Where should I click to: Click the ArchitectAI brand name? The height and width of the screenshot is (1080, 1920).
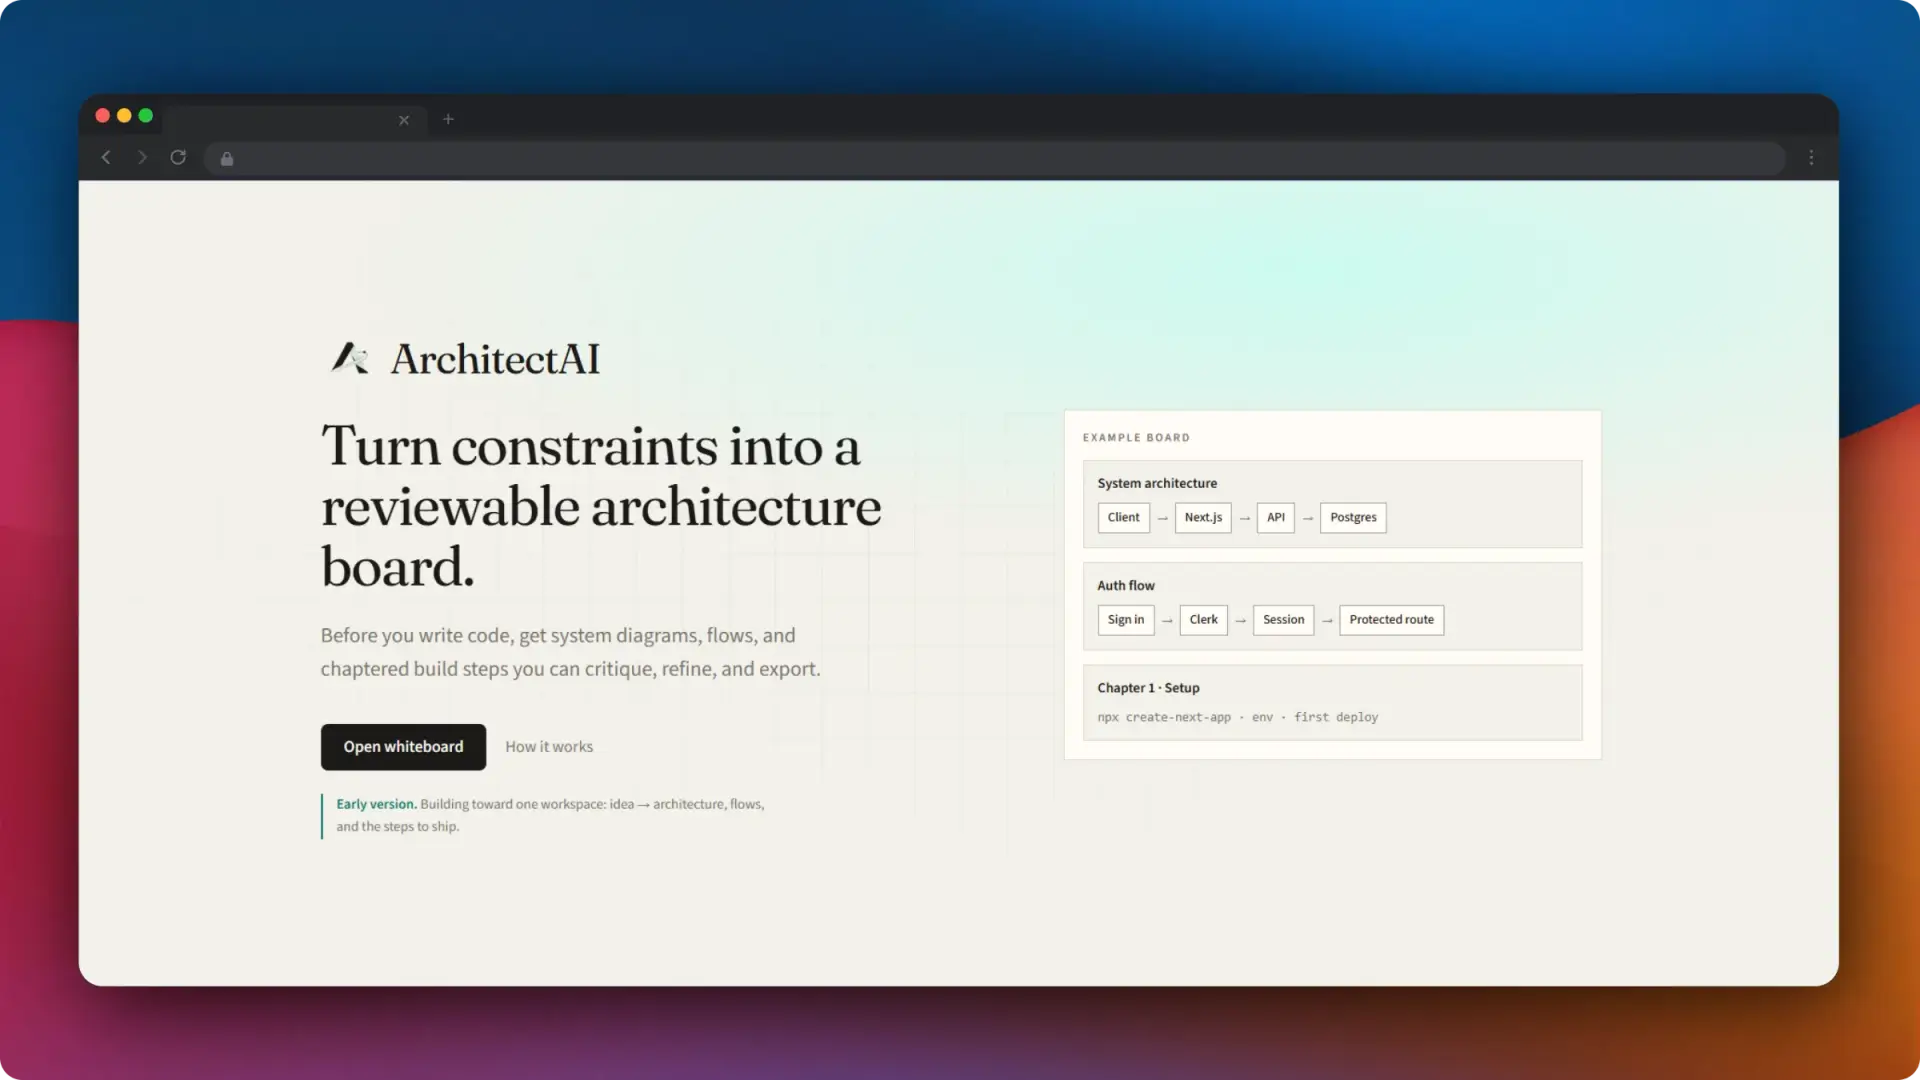[495, 359]
